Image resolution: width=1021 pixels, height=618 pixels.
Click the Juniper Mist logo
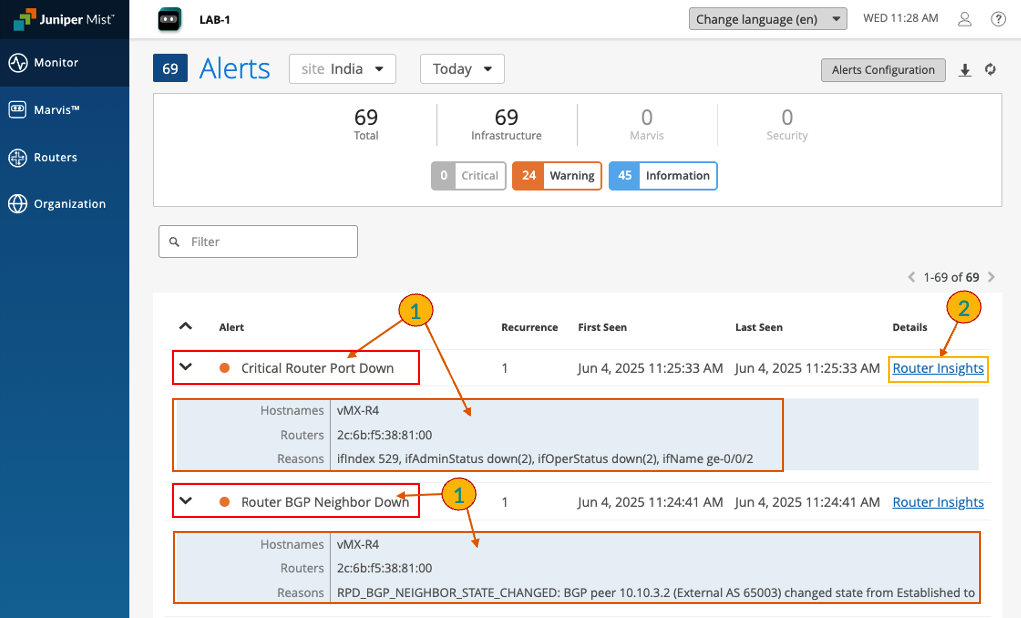tap(64, 19)
